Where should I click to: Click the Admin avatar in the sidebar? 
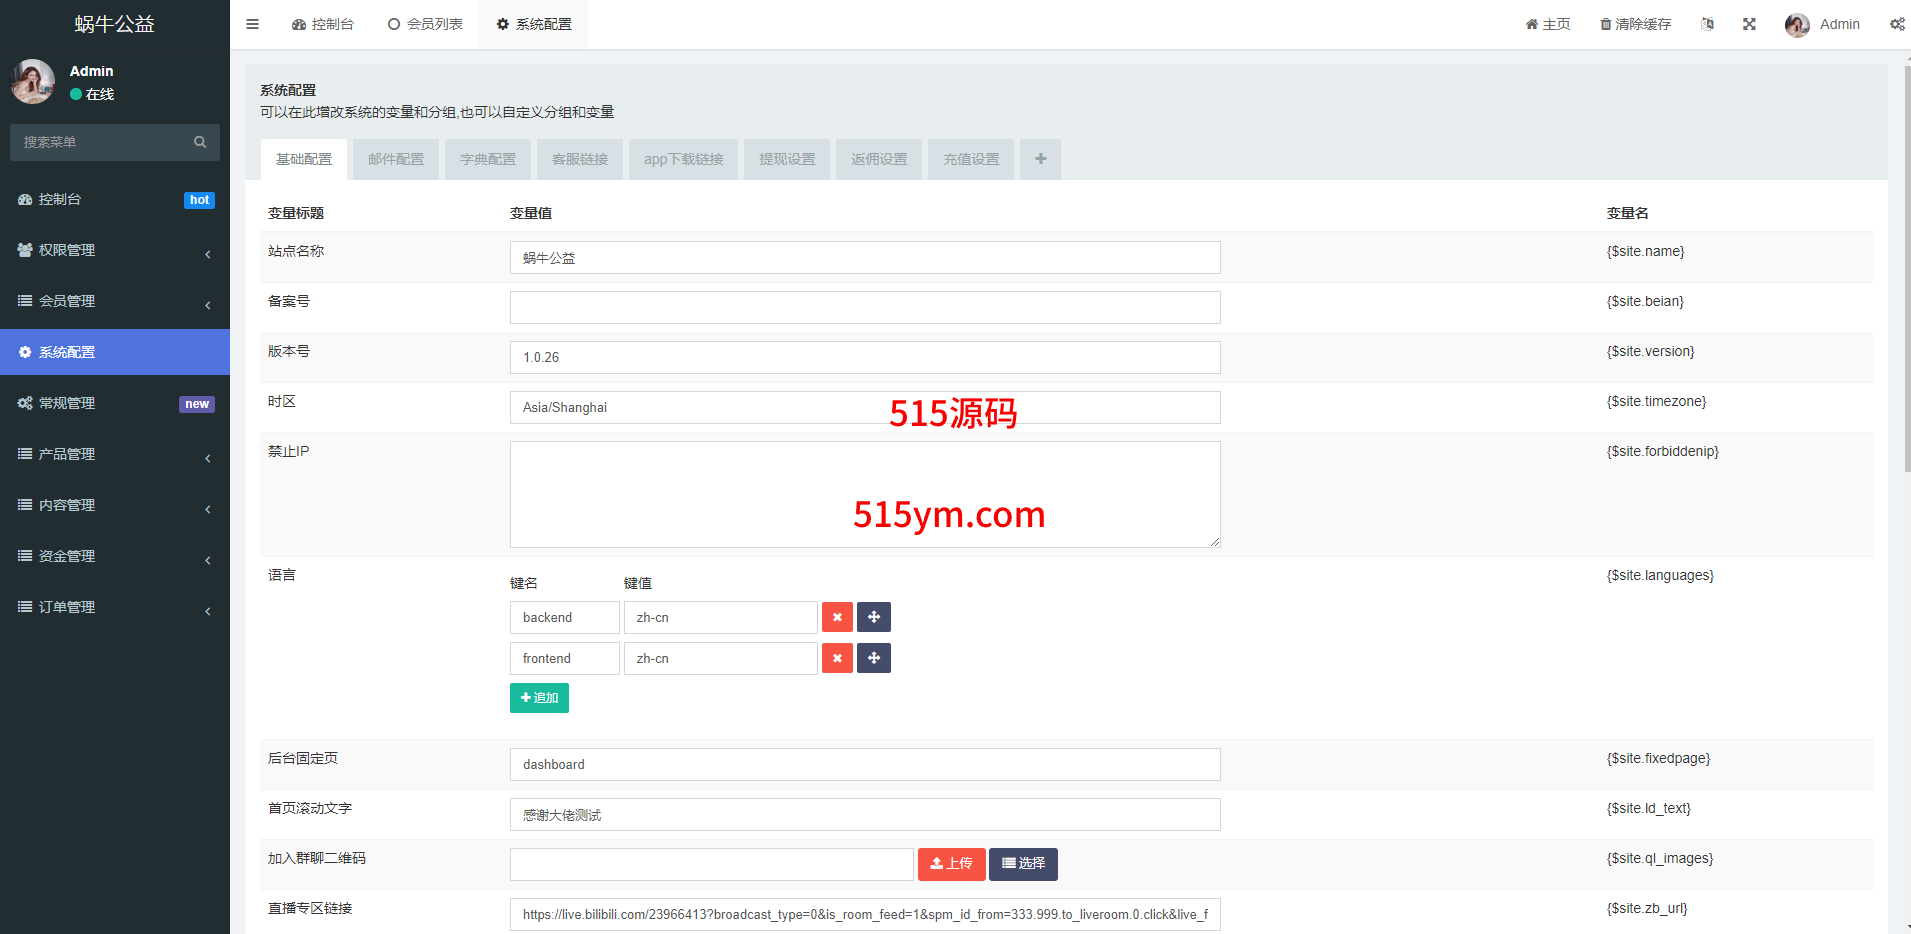tap(33, 82)
